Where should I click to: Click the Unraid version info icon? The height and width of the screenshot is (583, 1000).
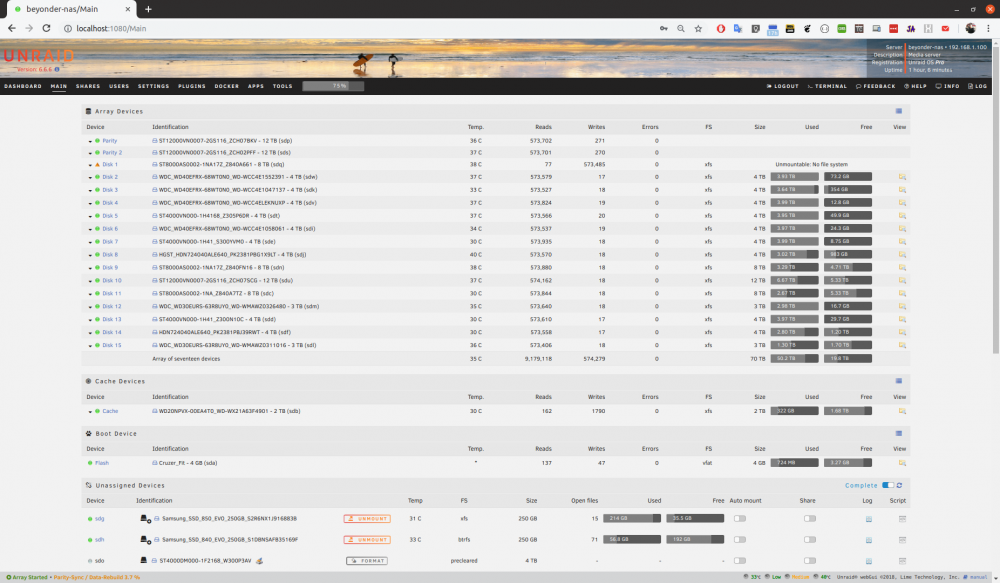pos(57,70)
